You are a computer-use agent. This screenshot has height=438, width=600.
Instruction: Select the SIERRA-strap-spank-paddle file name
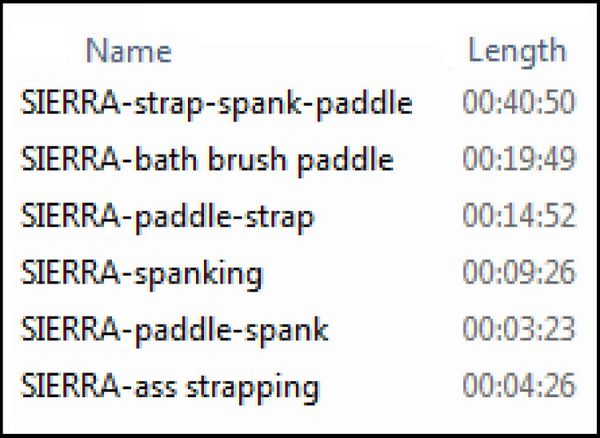pyautogui.click(x=217, y=103)
